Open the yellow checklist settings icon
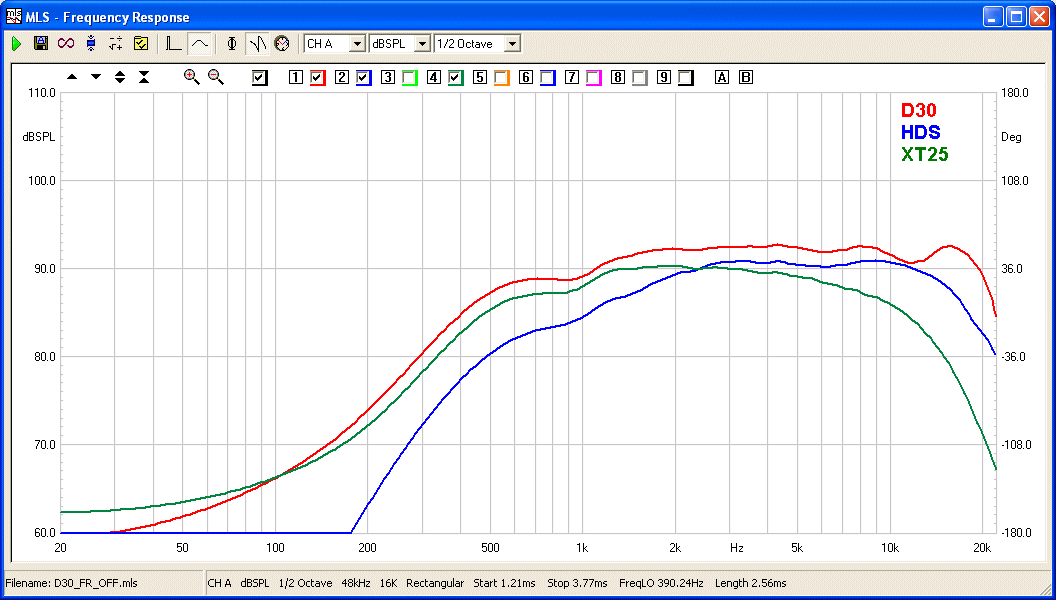This screenshot has height=600, width=1056. click(x=141, y=44)
